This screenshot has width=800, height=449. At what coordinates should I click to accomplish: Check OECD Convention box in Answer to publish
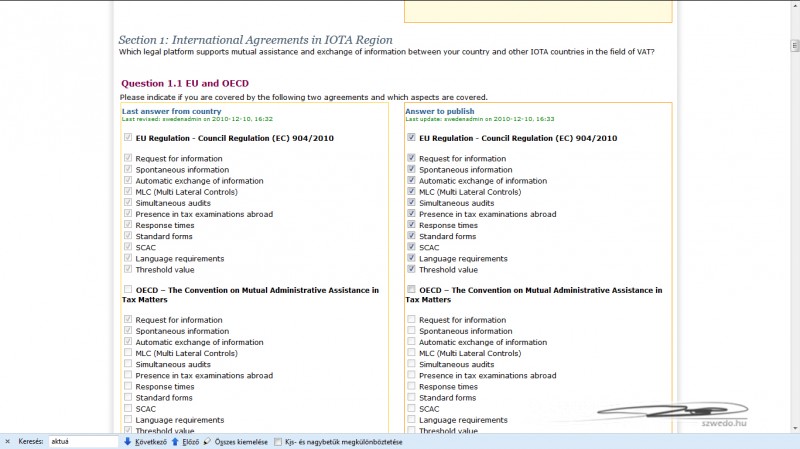tap(412, 290)
